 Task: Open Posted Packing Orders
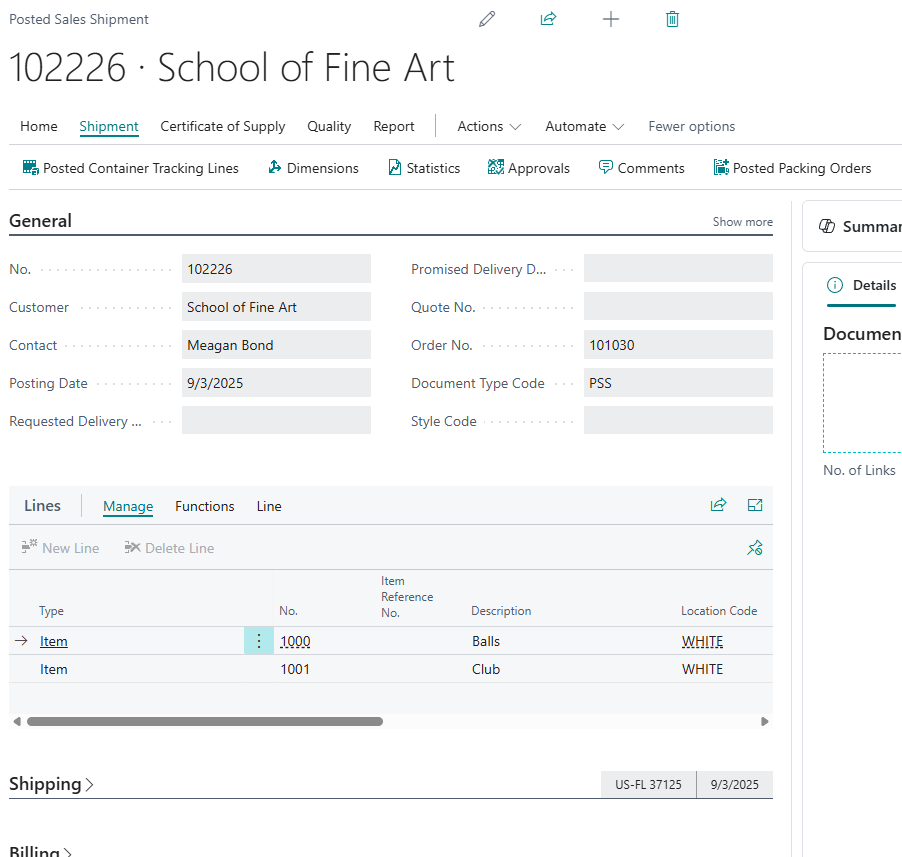pos(792,168)
